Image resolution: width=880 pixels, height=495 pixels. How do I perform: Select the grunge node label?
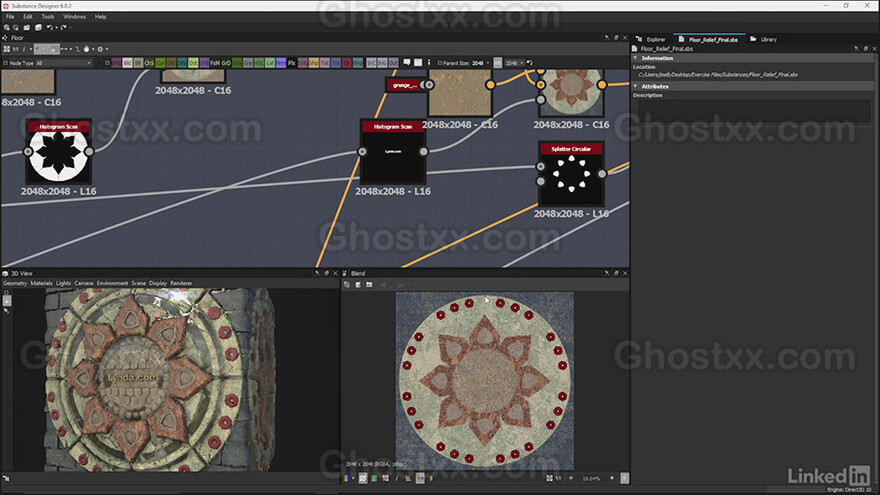(x=405, y=85)
